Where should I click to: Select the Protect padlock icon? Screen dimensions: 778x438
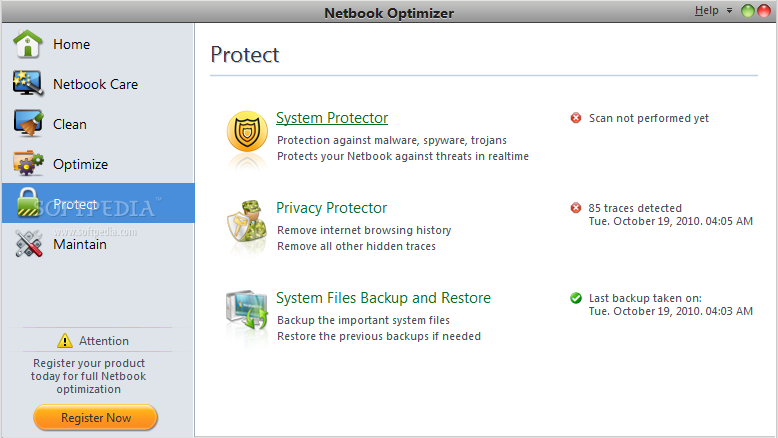pyautogui.click(x=28, y=202)
